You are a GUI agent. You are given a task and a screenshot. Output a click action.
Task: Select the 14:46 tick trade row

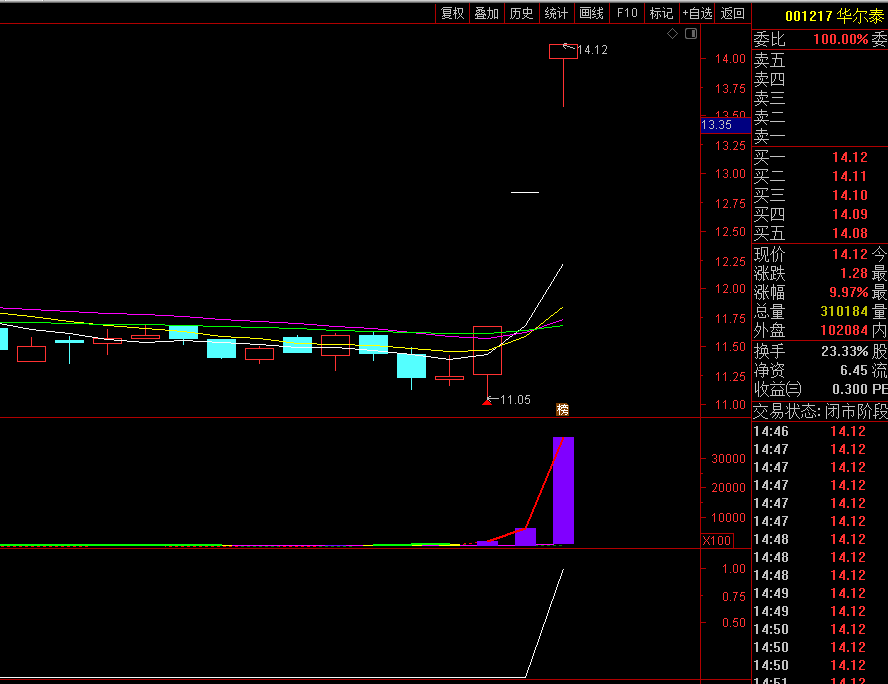click(819, 431)
